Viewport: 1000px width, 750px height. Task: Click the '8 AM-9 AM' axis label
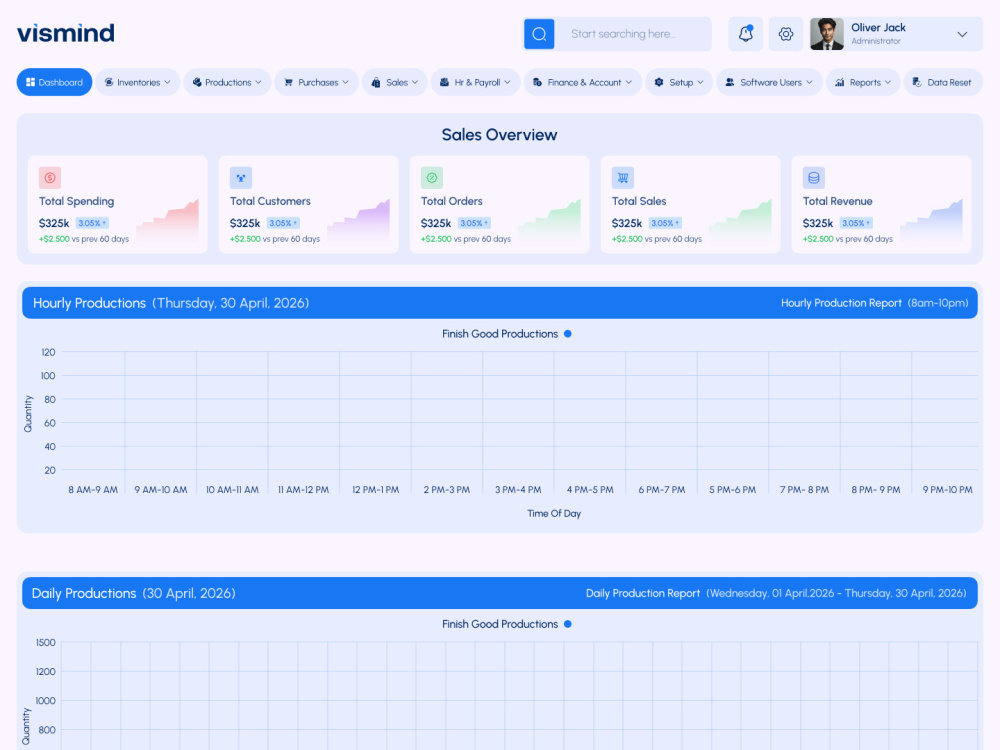[93, 490]
